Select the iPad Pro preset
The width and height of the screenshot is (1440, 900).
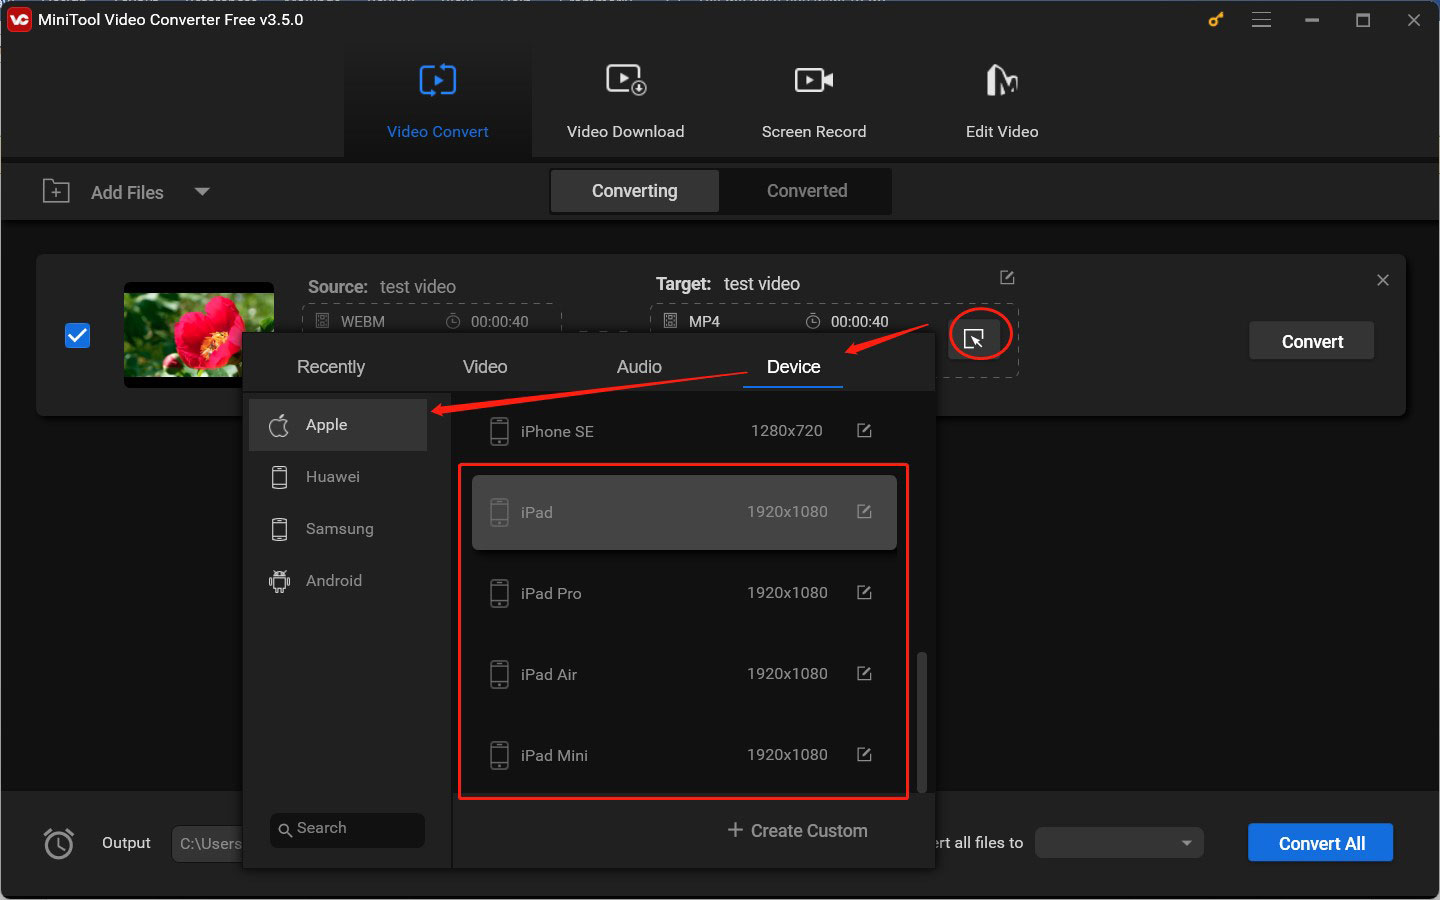pyautogui.click(x=684, y=593)
